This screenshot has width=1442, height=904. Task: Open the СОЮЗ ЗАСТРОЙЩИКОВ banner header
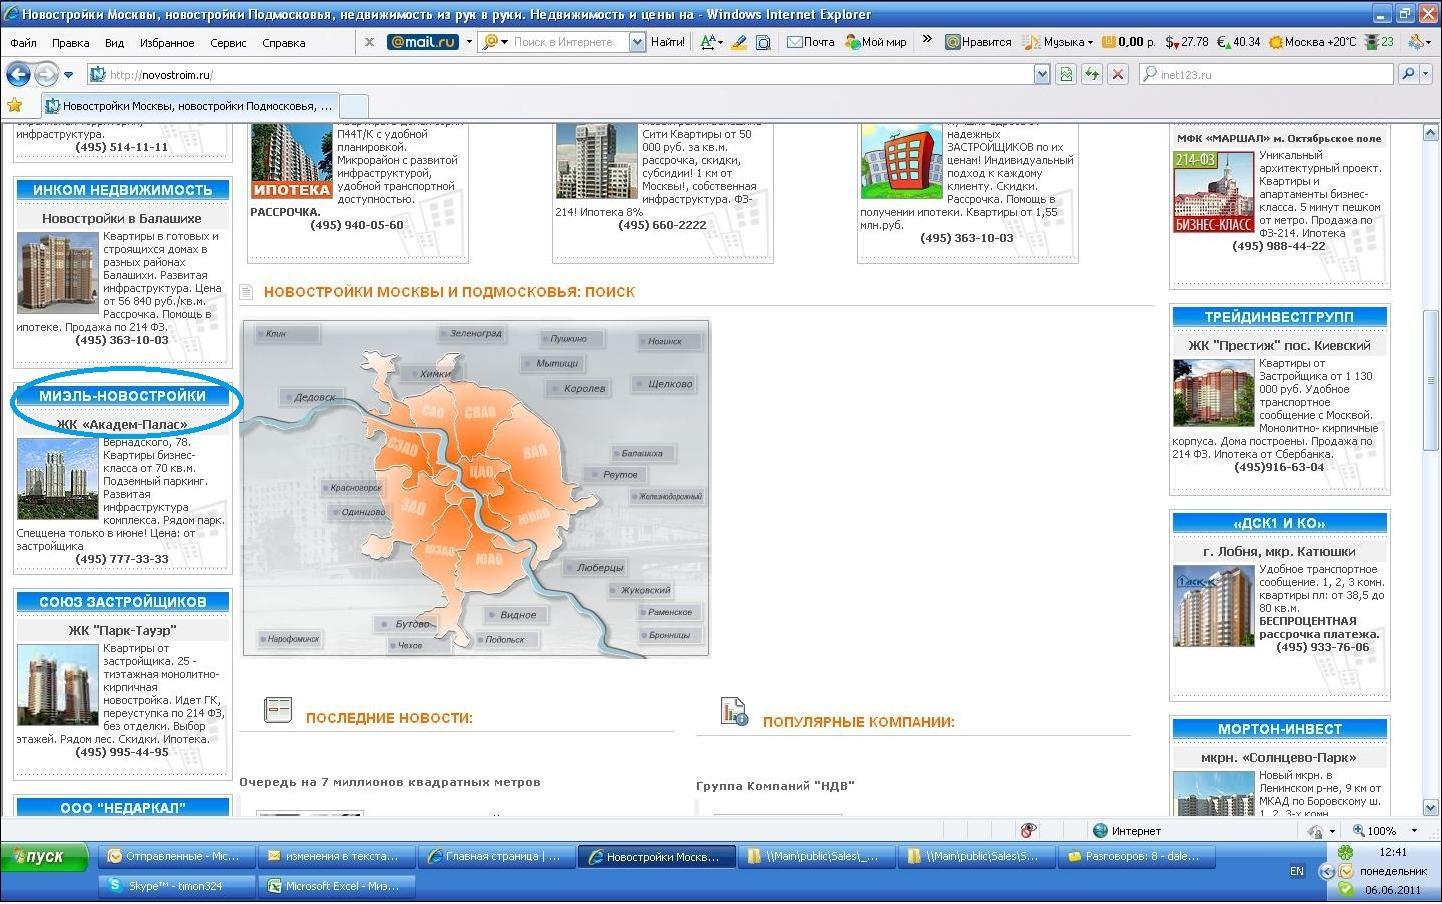click(122, 602)
